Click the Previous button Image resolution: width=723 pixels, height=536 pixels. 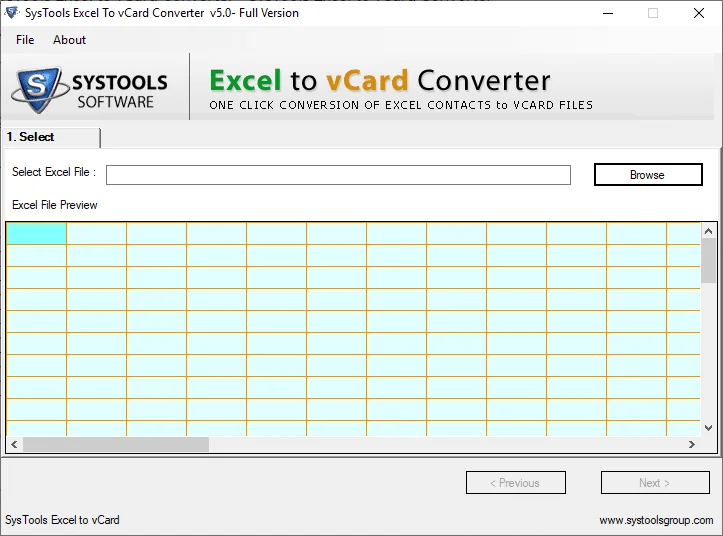[516, 482]
